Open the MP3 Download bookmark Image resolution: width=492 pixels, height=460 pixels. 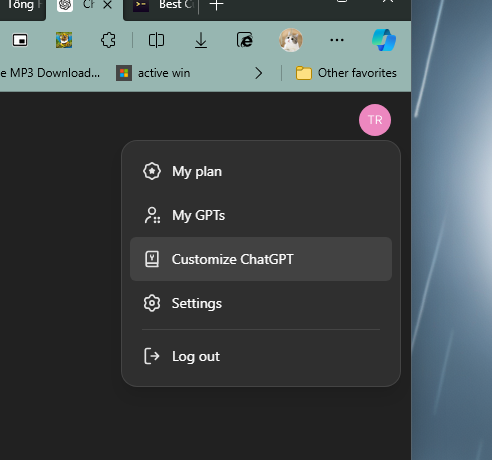click(50, 73)
